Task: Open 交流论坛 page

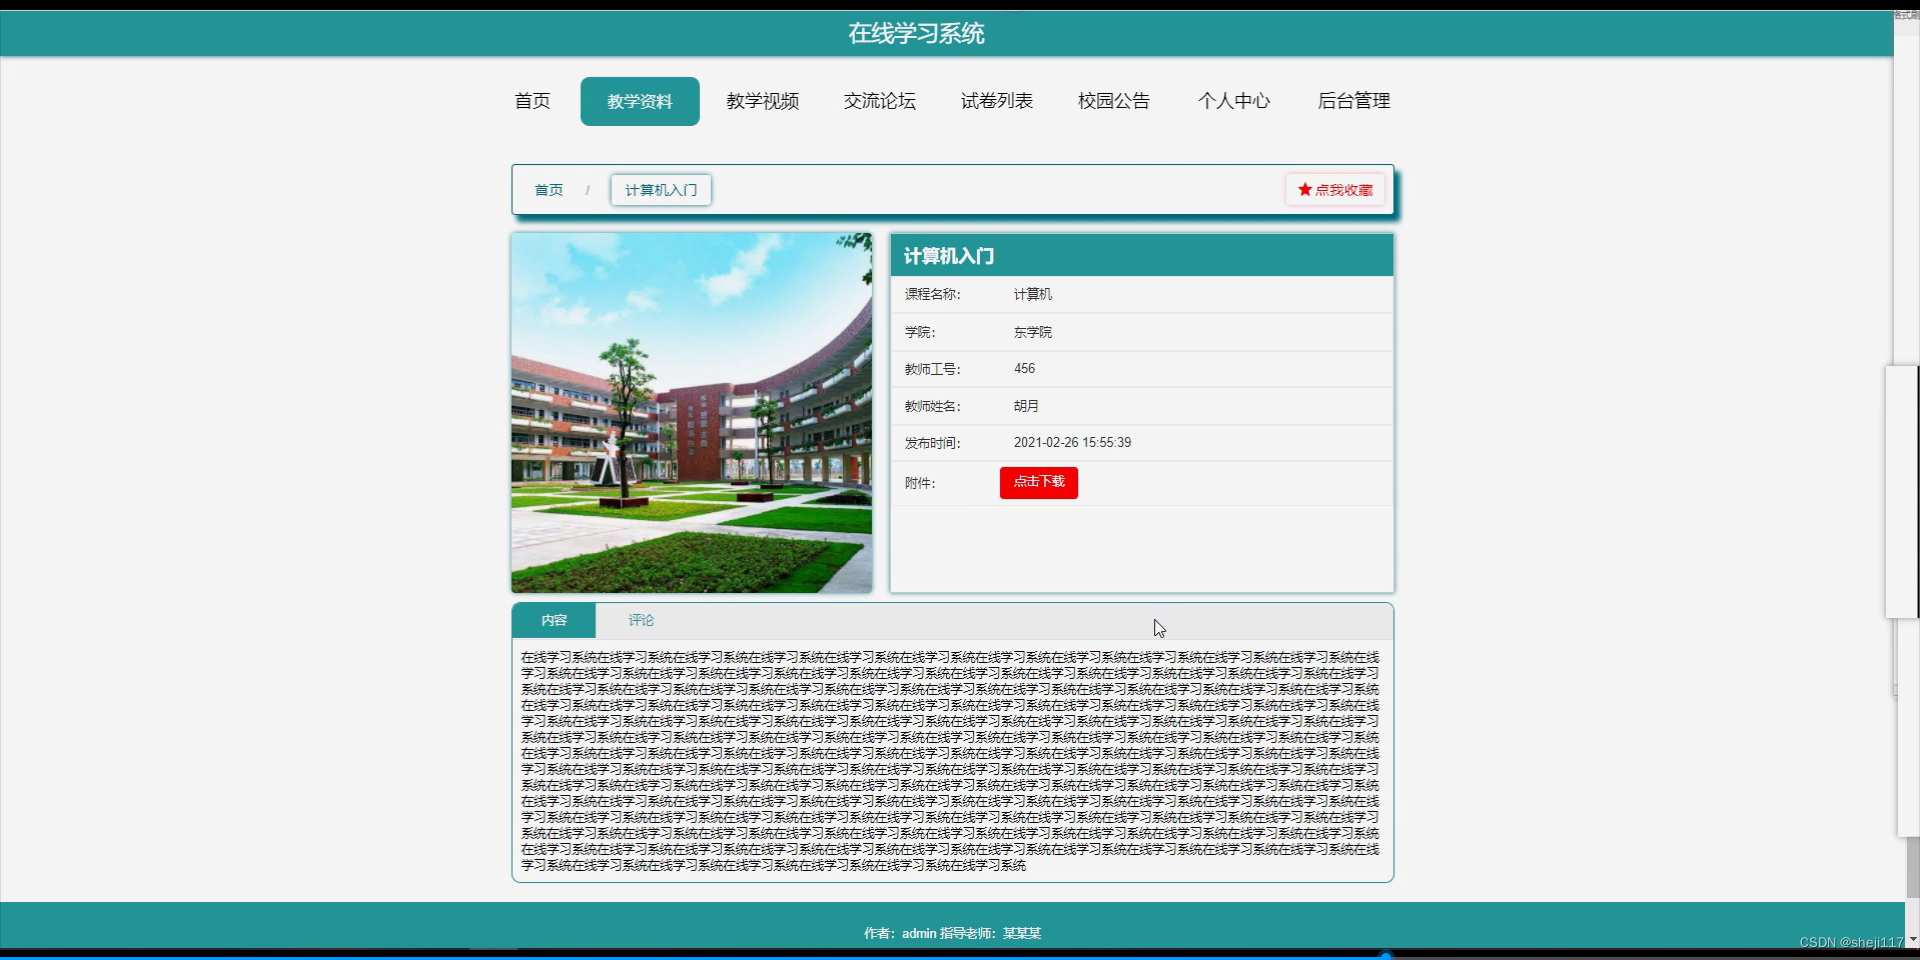Action: pos(879,100)
